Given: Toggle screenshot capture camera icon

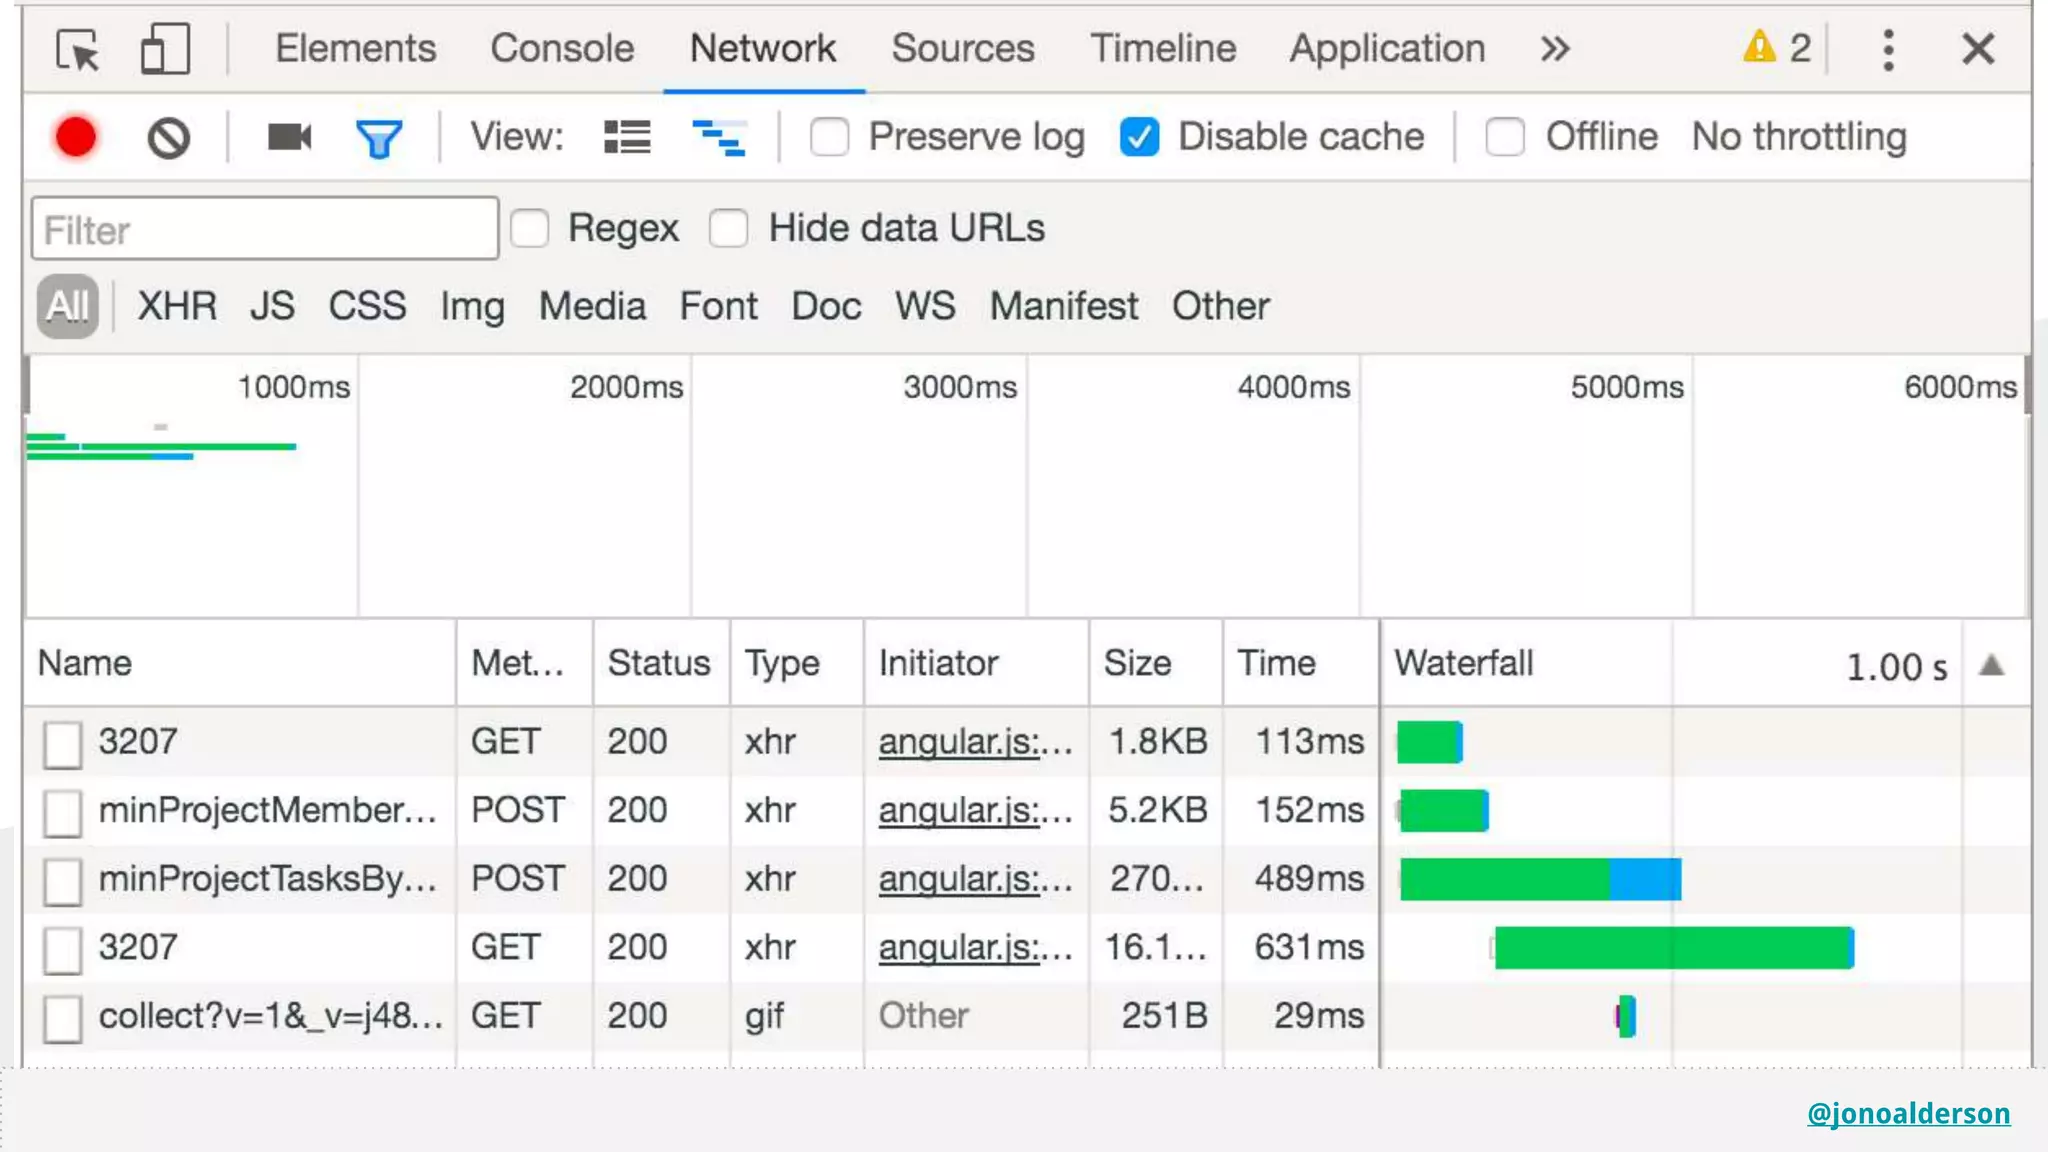Looking at the screenshot, I should (x=289, y=137).
